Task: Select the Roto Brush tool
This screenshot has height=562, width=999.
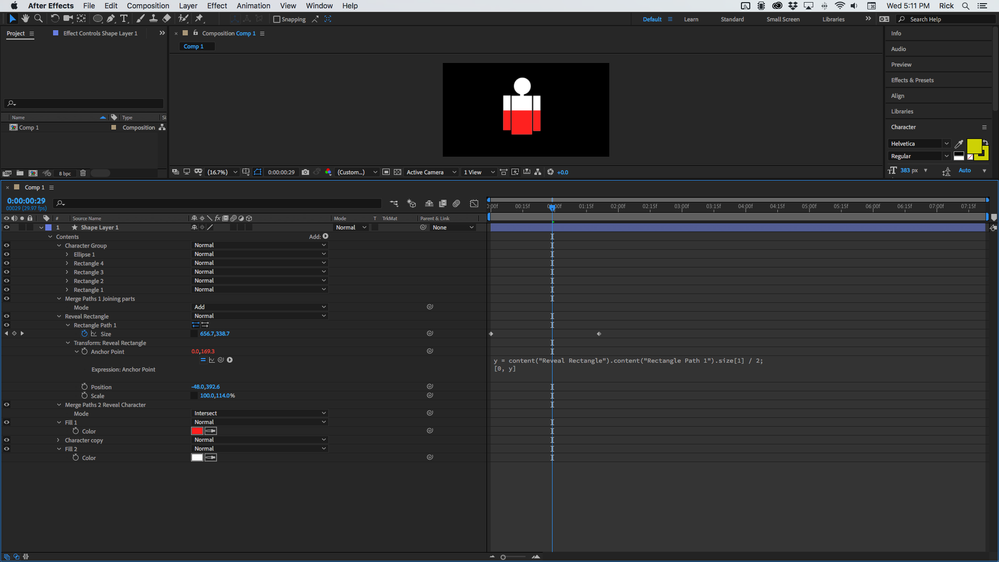Action: pyautogui.click(x=183, y=19)
